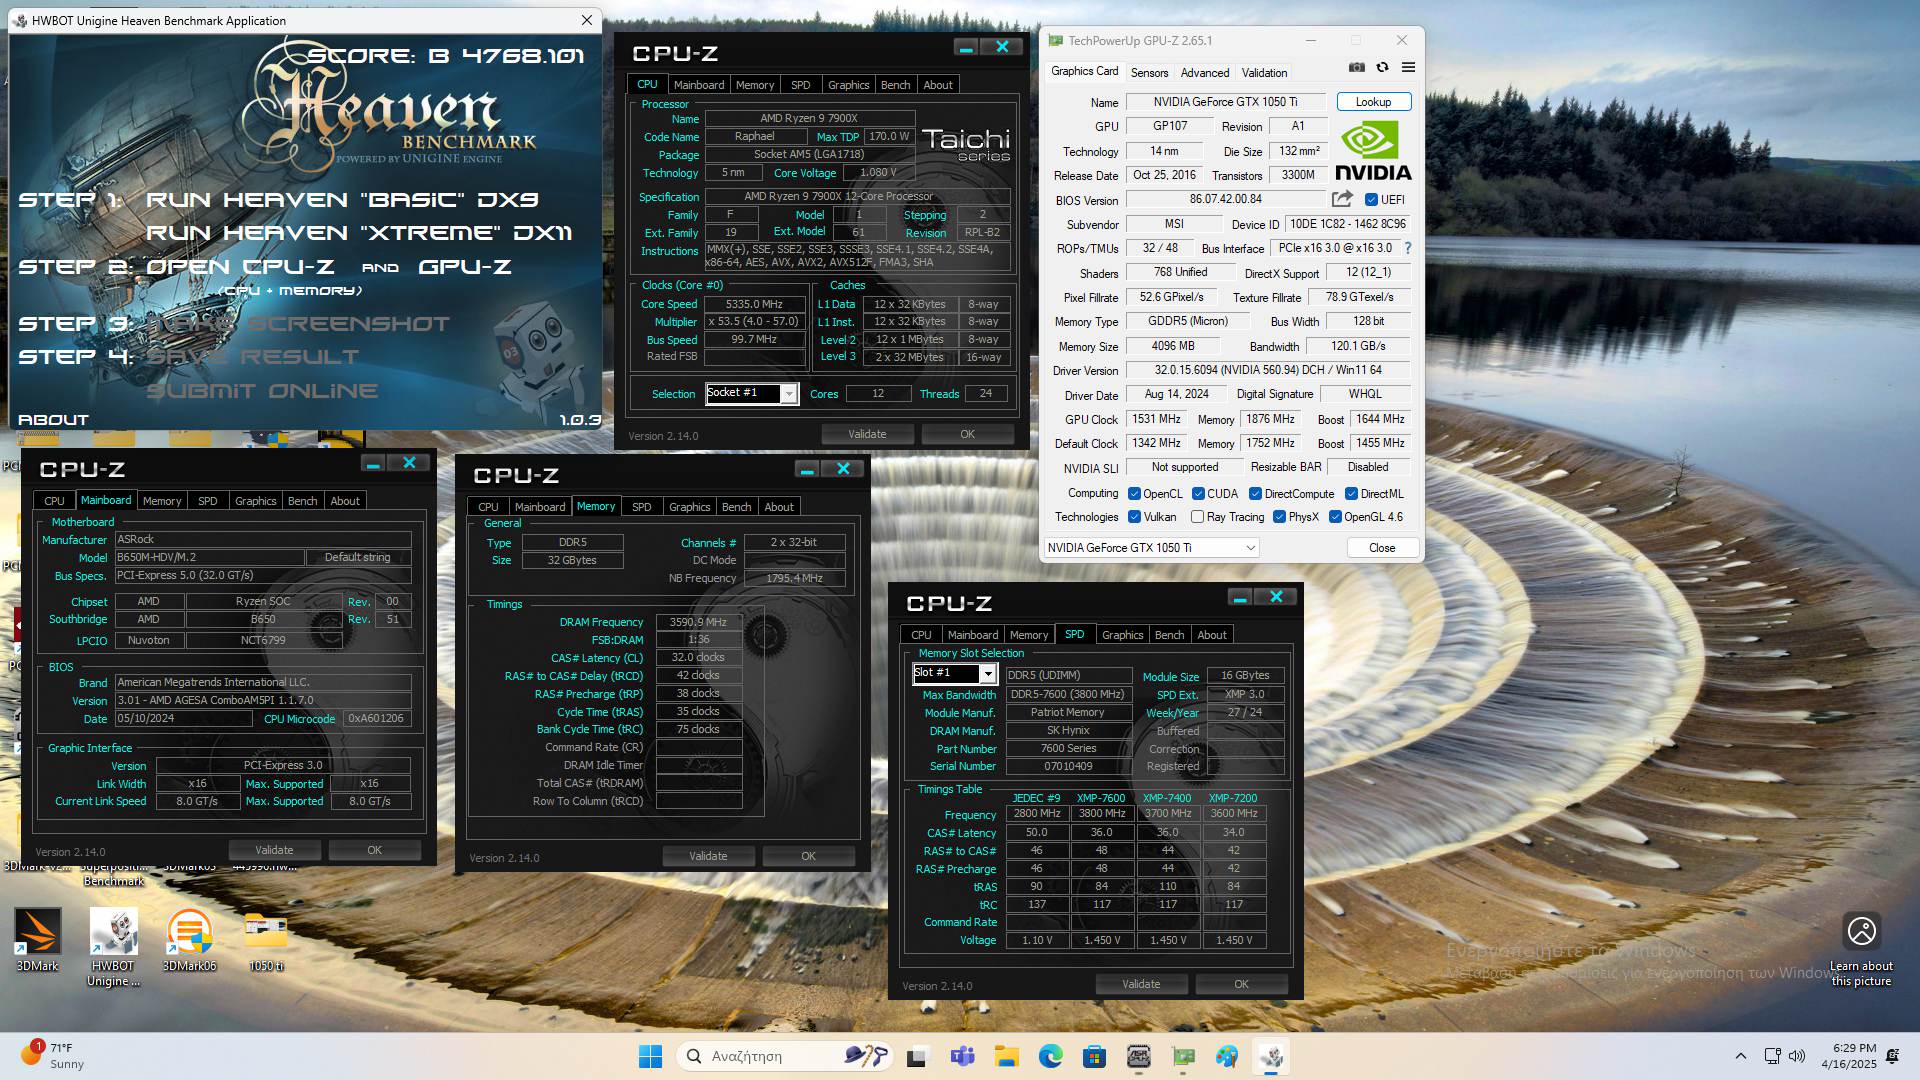
Task: Click the GPU-Z icon in taskbar
Action: (x=1183, y=1056)
